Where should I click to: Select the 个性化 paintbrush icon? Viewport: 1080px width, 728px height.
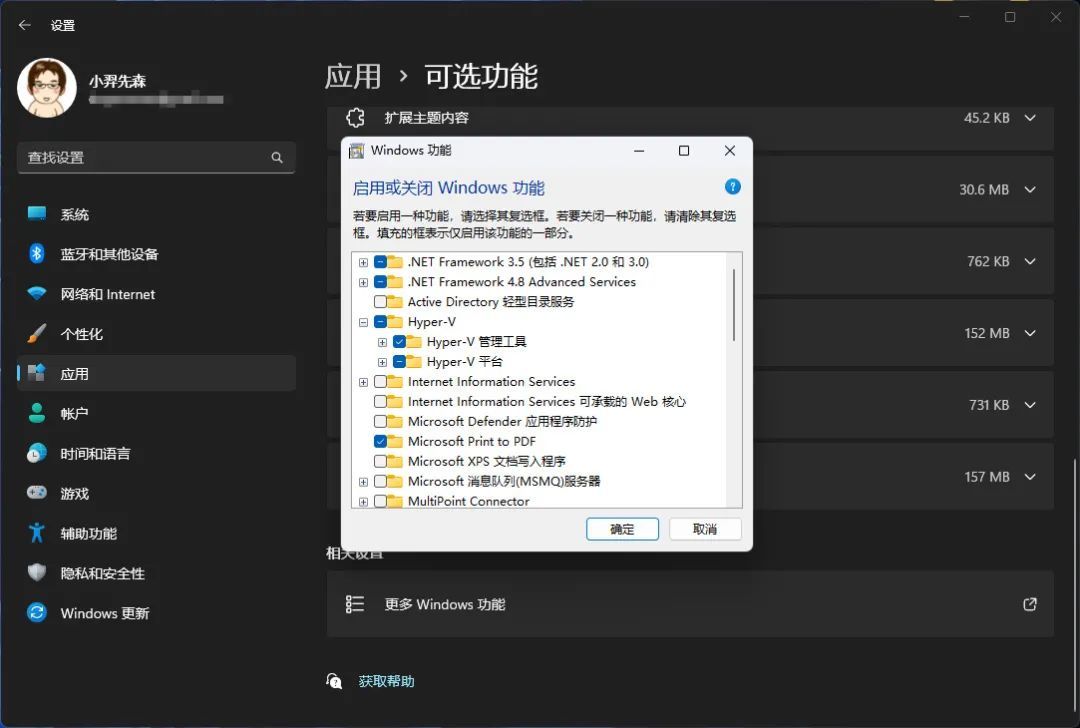[x=36, y=334]
